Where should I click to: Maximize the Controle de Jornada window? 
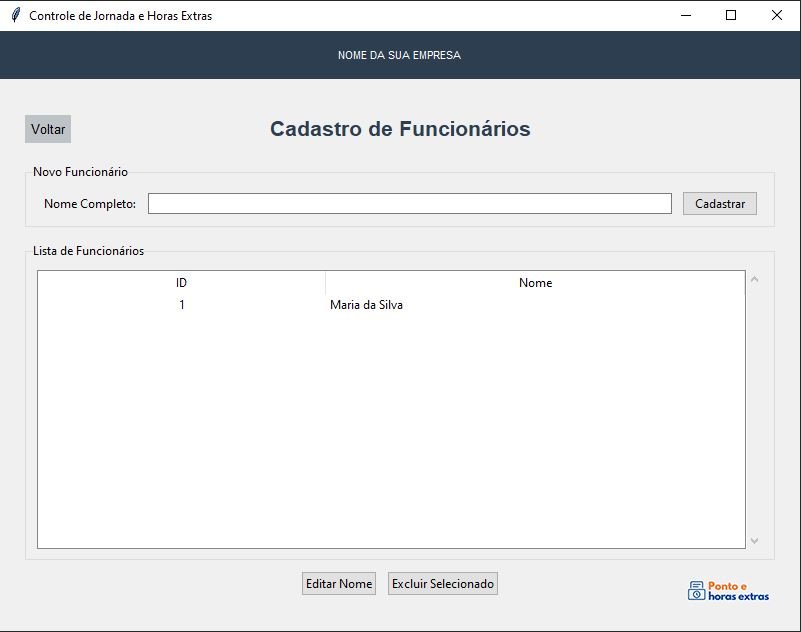[x=731, y=15]
